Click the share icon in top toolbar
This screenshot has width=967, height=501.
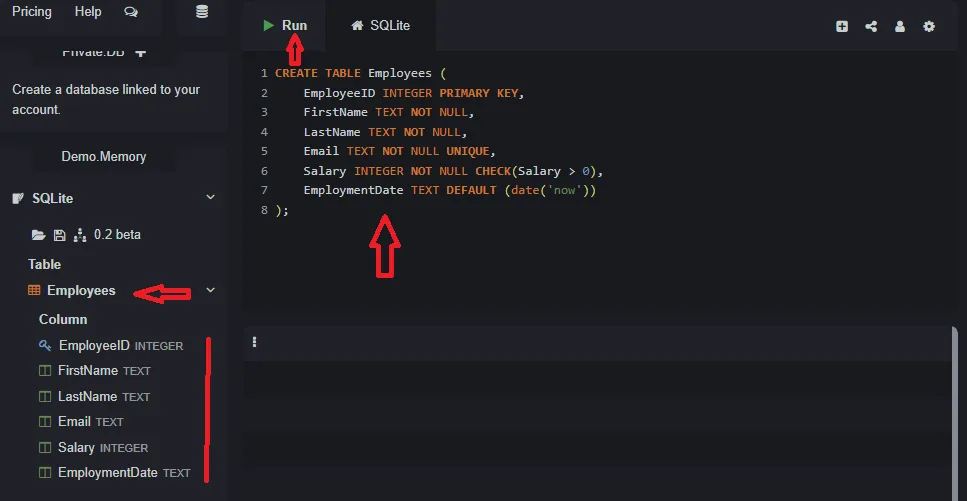tap(871, 27)
